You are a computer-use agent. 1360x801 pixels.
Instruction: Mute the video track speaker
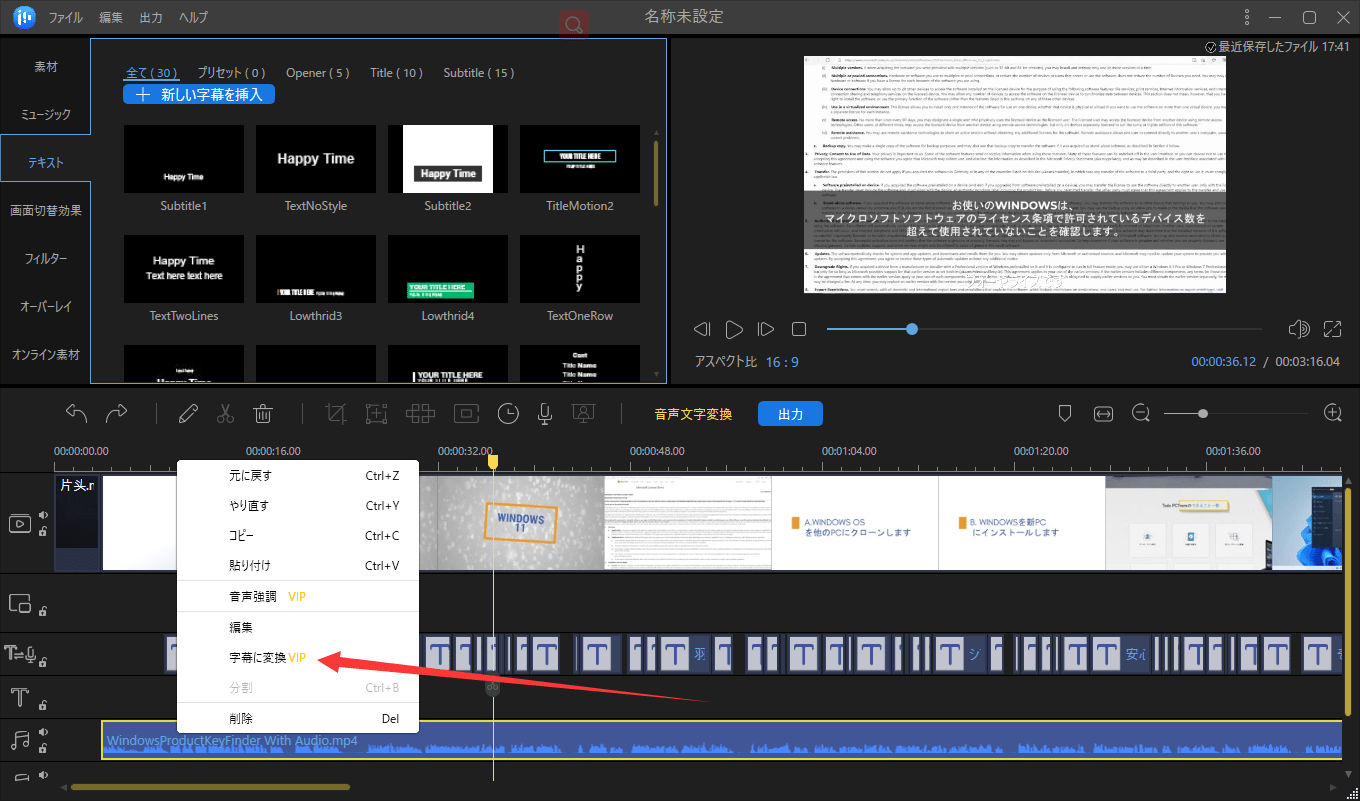pyautogui.click(x=43, y=516)
